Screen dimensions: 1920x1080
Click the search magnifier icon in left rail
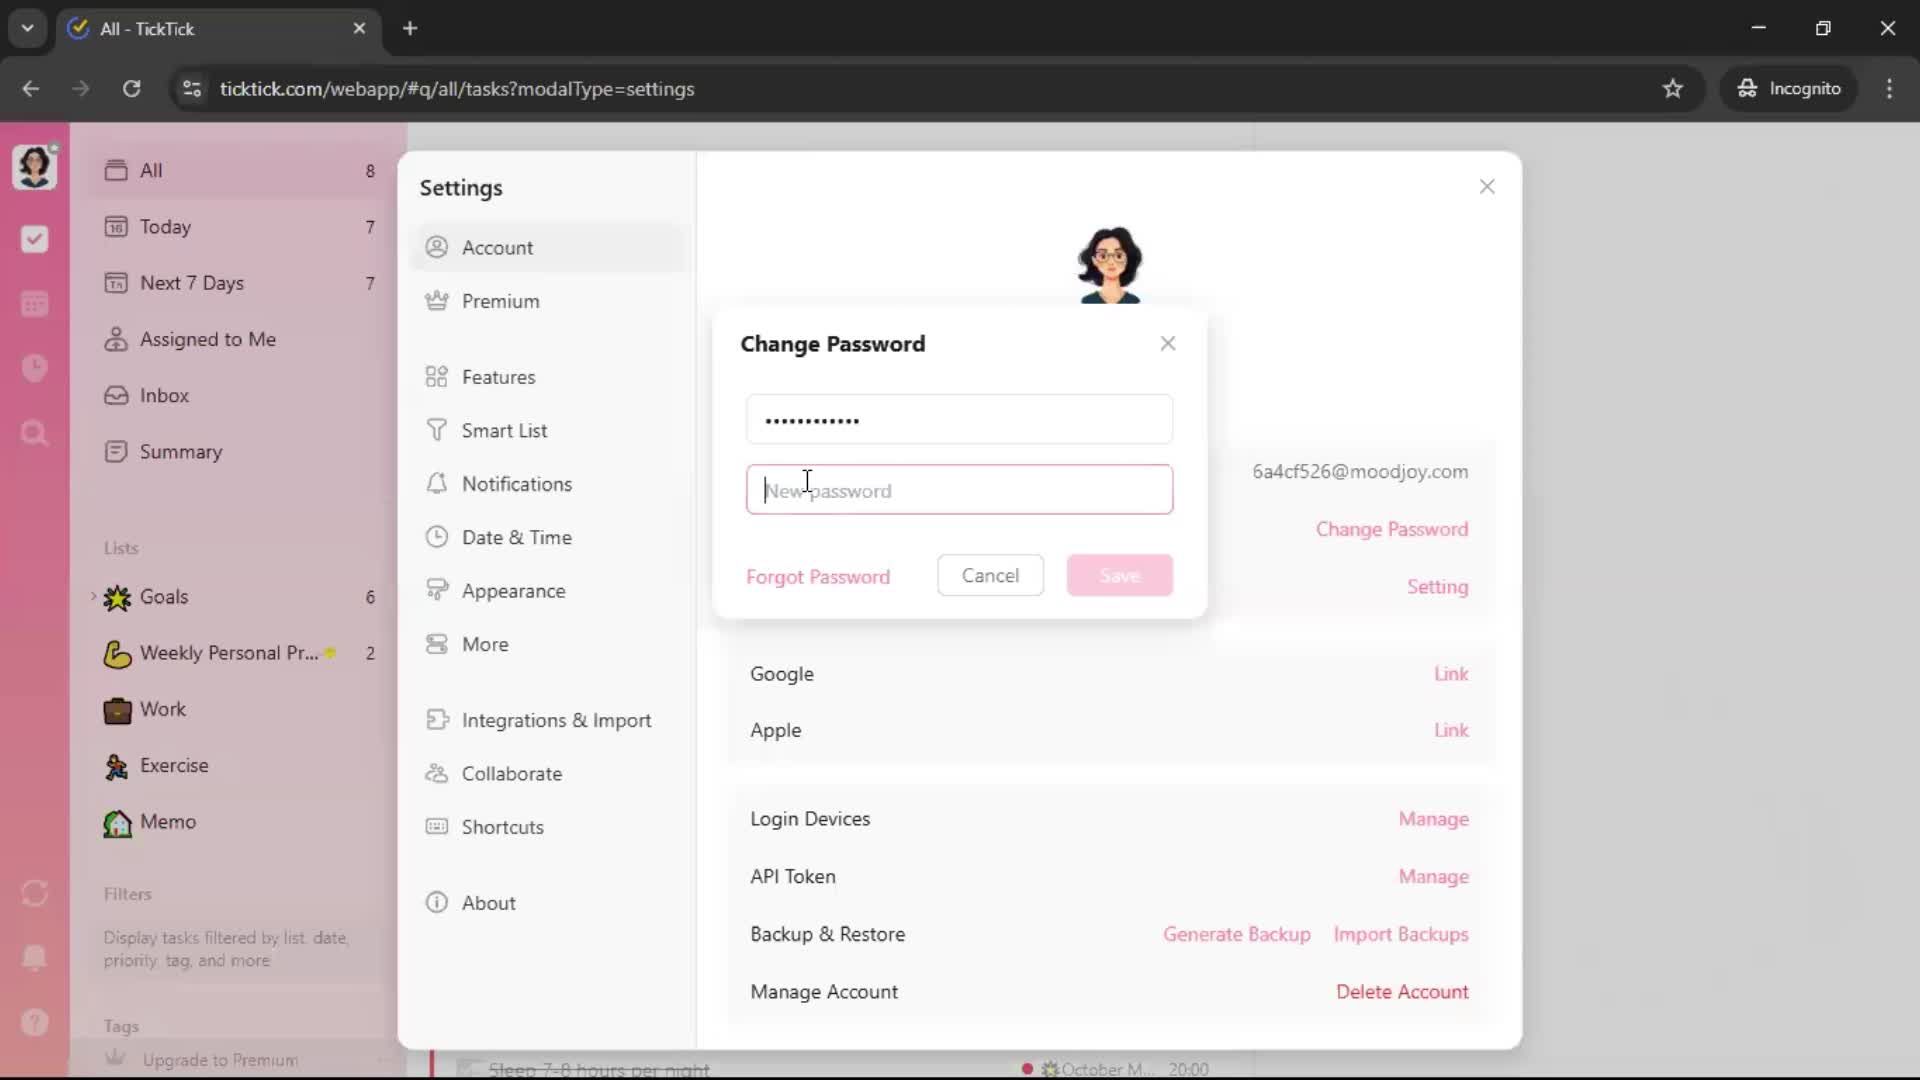pos(35,433)
